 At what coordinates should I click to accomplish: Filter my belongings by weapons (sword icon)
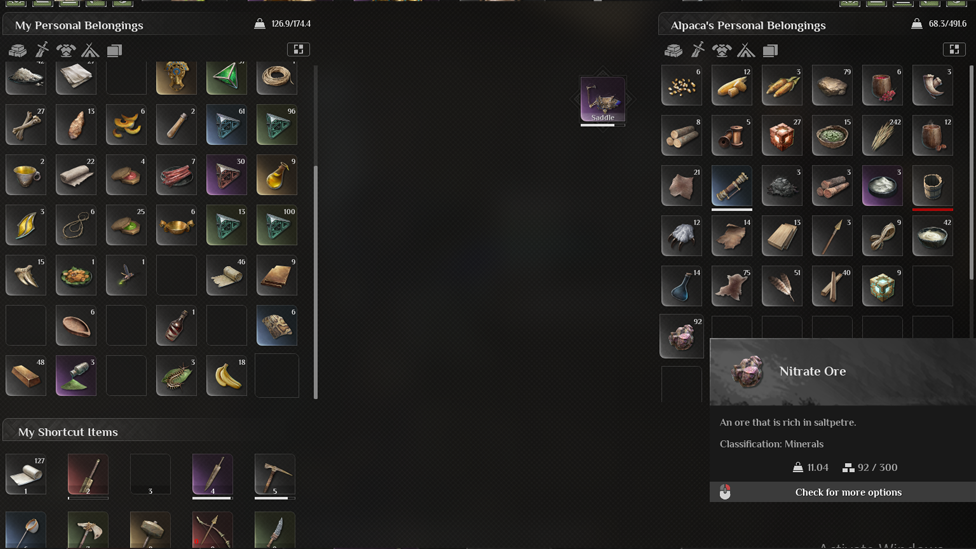click(42, 50)
